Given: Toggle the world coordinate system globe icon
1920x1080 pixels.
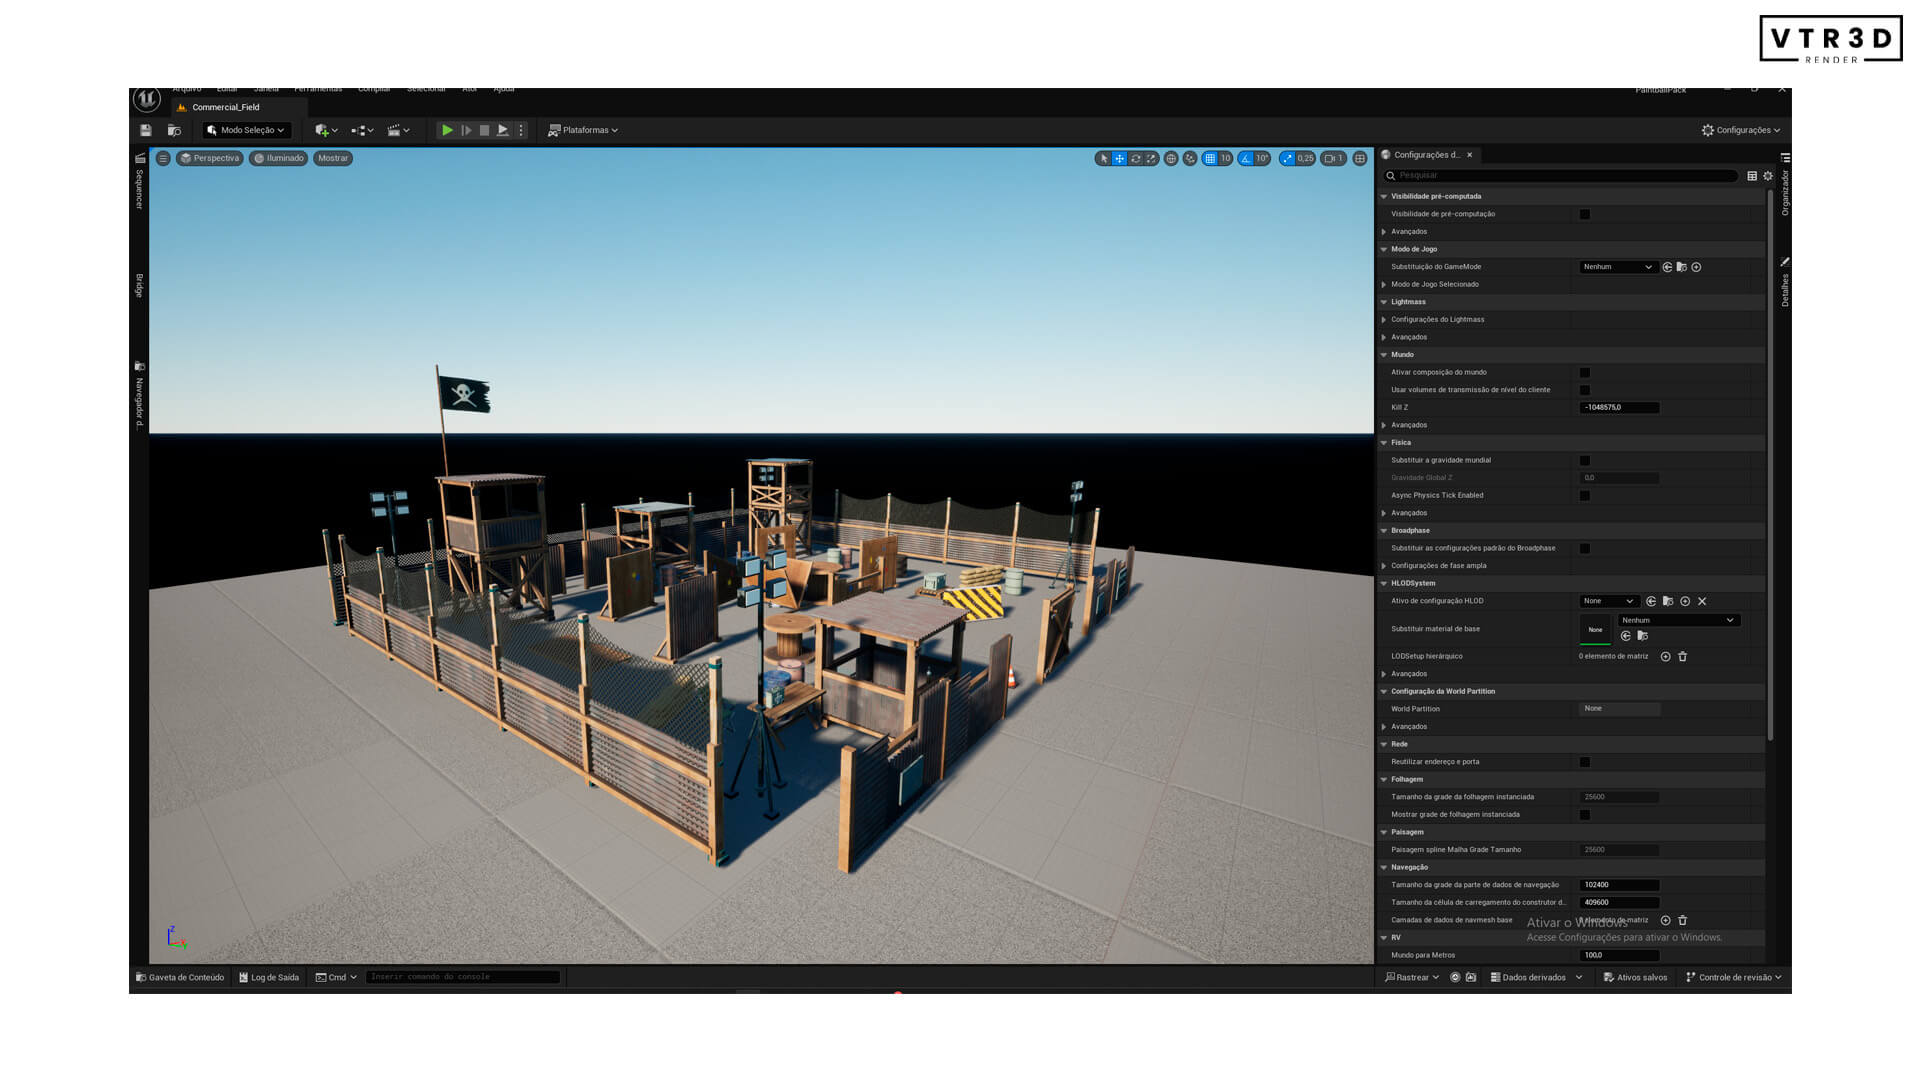Looking at the screenshot, I should (1171, 158).
